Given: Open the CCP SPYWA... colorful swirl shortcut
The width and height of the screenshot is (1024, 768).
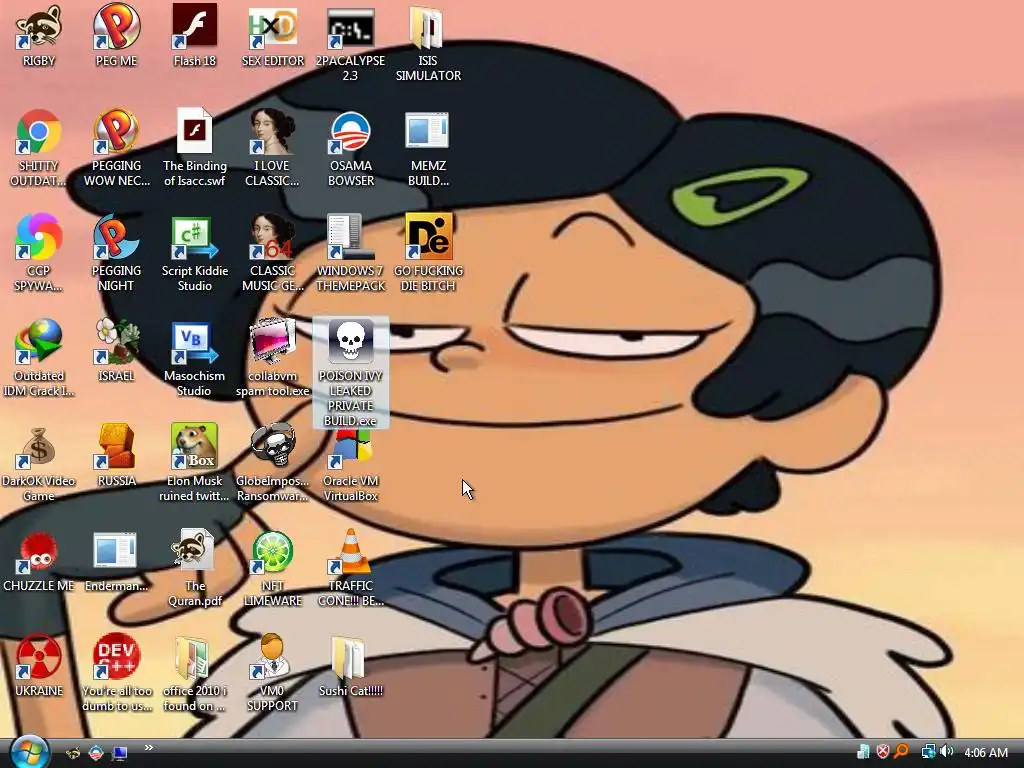Looking at the screenshot, I should click(x=39, y=237).
